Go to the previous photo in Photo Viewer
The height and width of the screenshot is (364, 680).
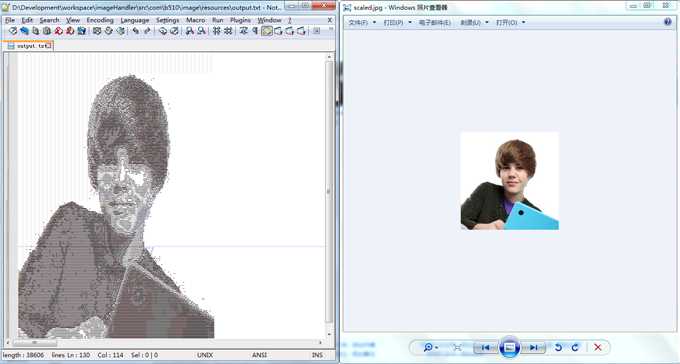485,348
